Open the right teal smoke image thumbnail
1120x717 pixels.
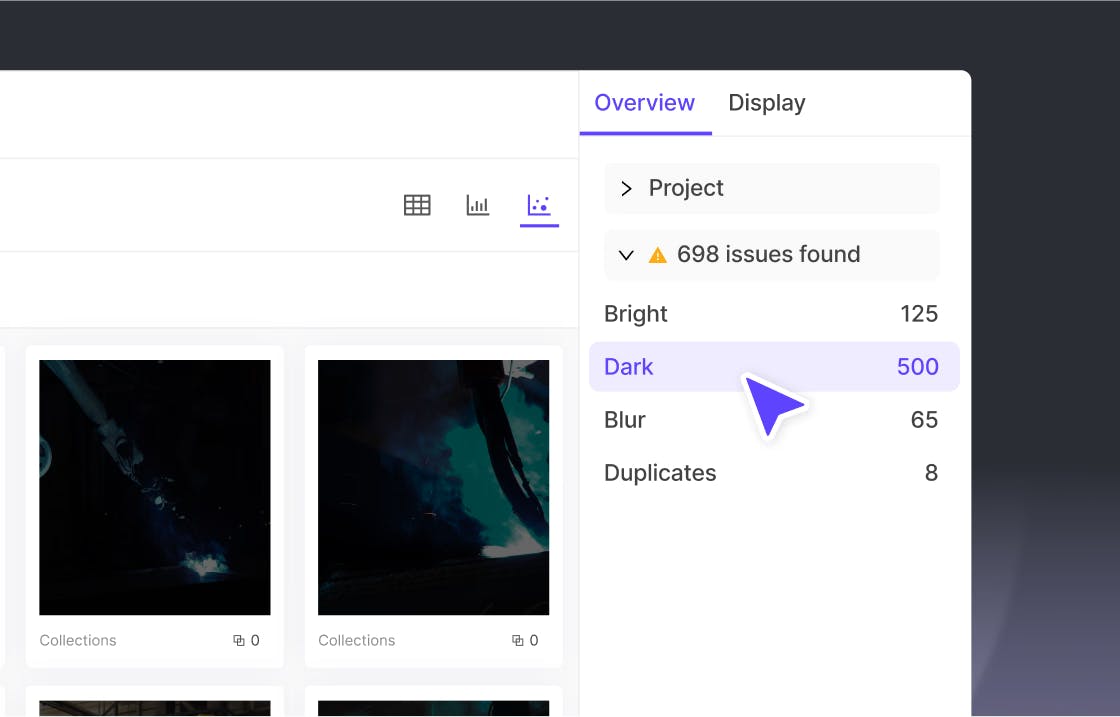[434, 487]
